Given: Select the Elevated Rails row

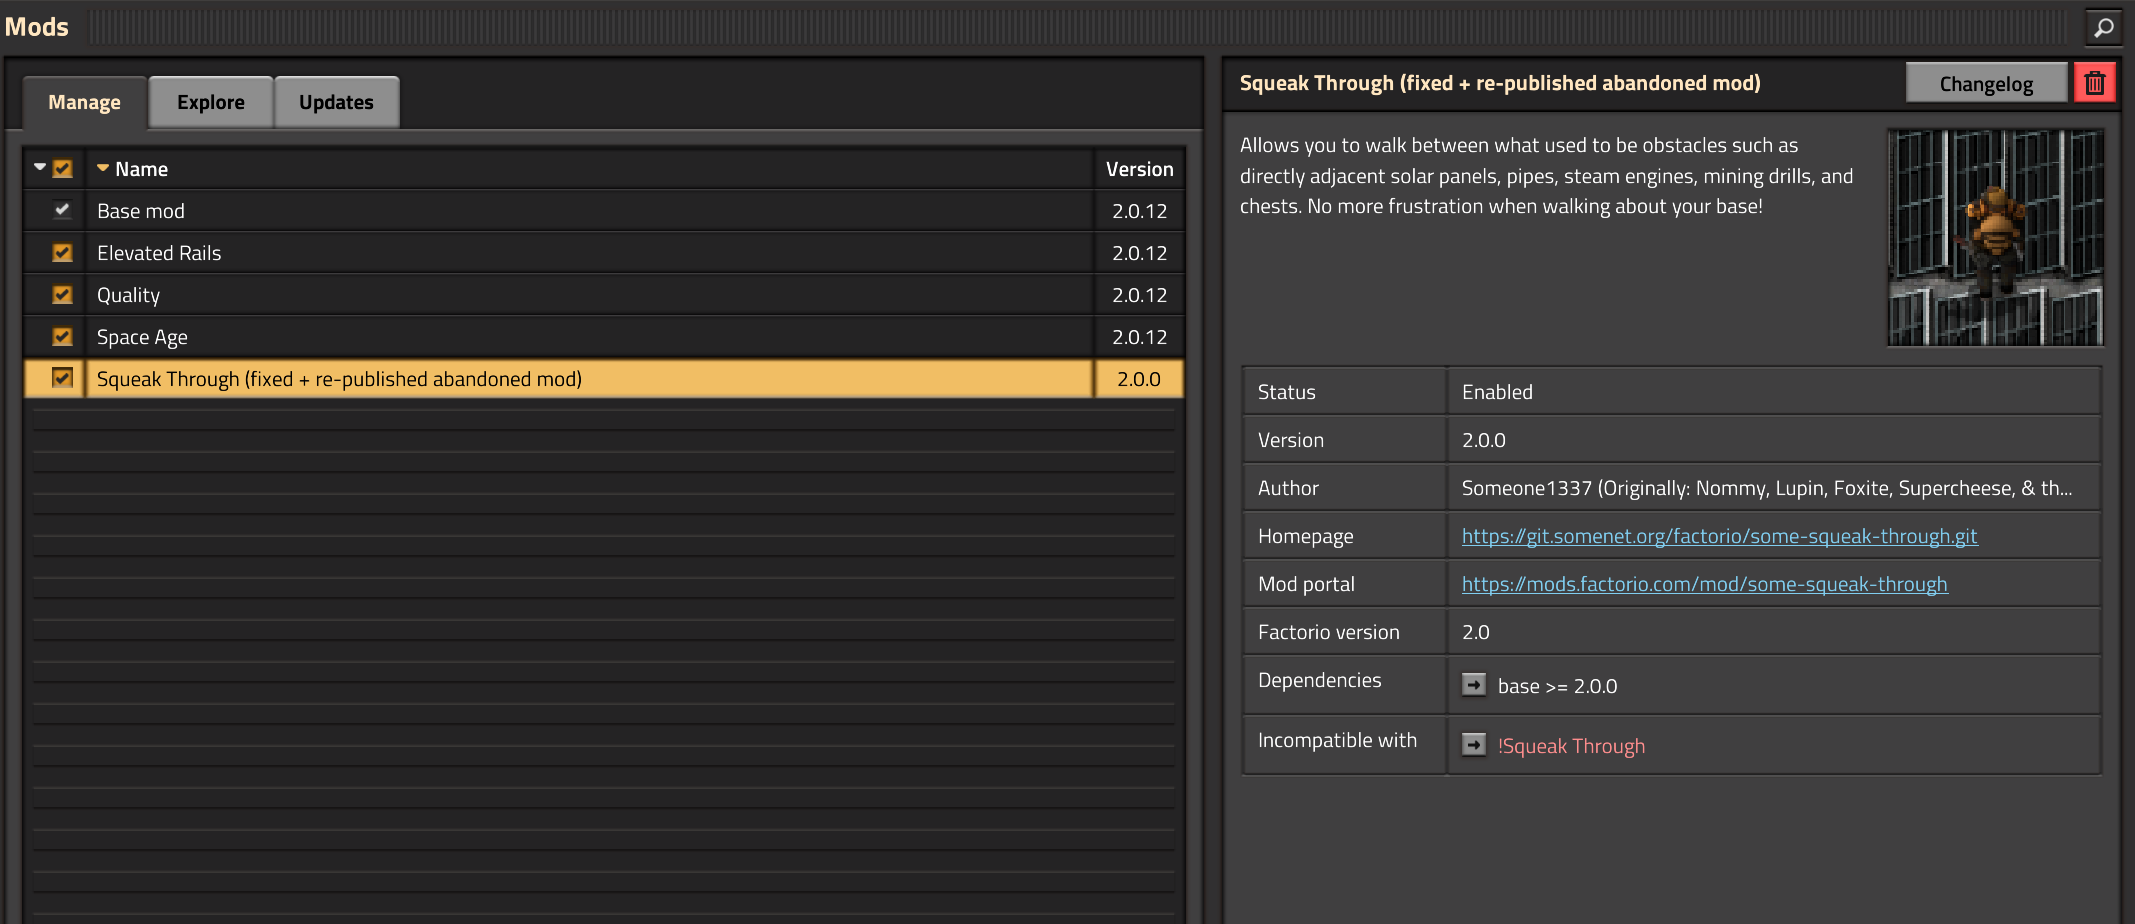Looking at the screenshot, I should [x=604, y=253].
